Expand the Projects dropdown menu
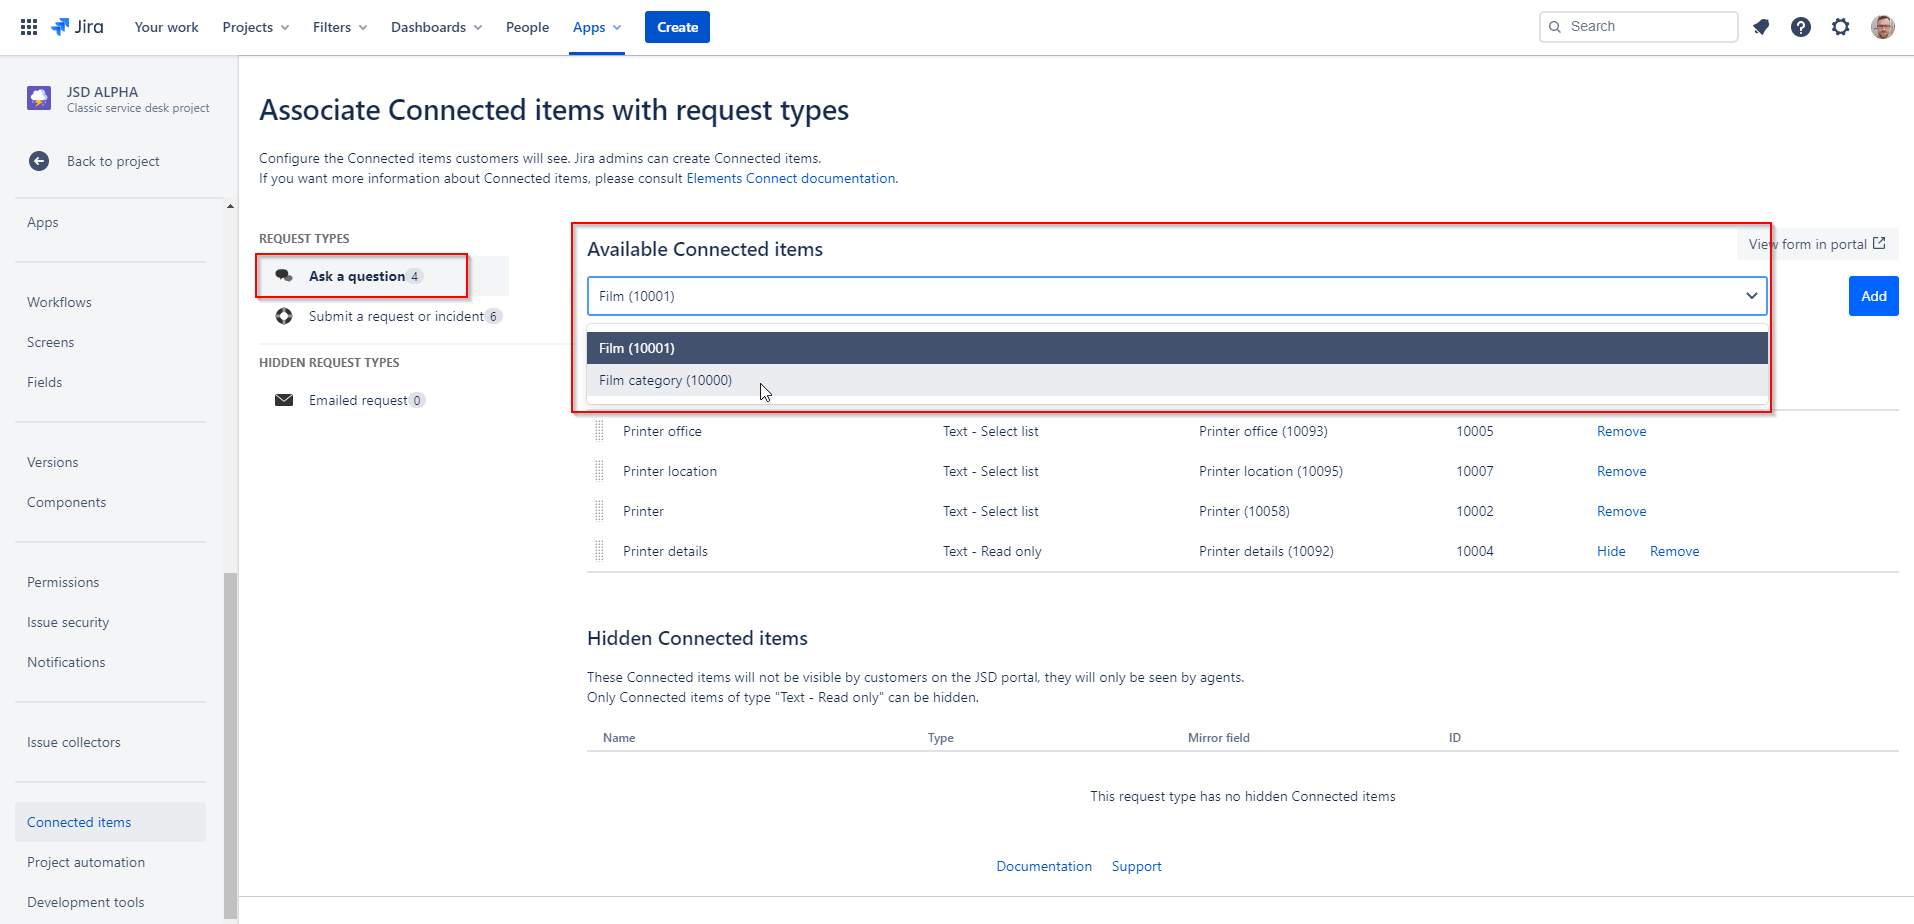Image resolution: width=1914 pixels, height=924 pixels. point(255,27)
